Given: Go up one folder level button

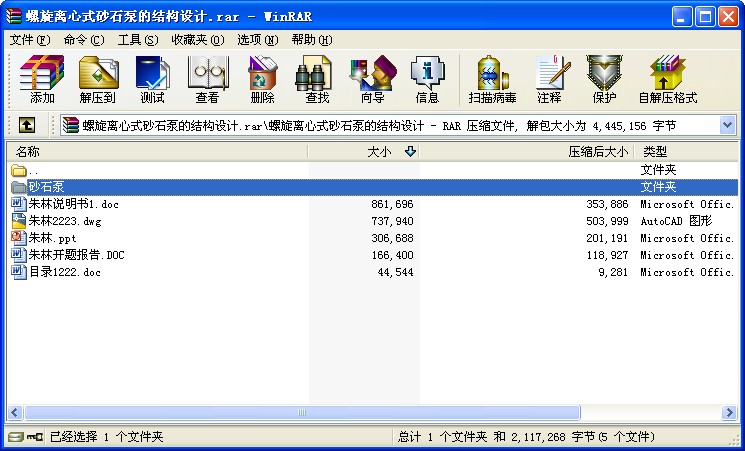Looking at the screenshot, I should [x=27, y=125].
